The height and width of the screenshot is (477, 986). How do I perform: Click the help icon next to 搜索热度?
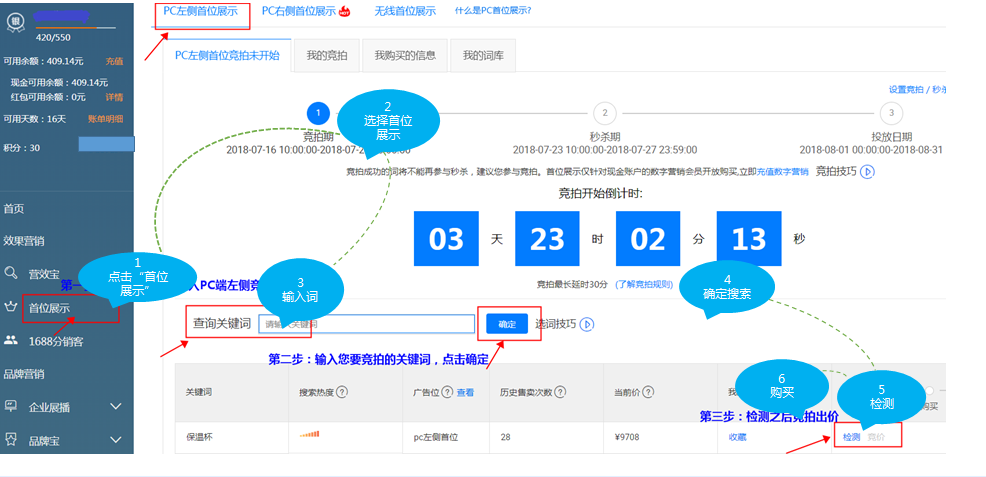(343, 392)
